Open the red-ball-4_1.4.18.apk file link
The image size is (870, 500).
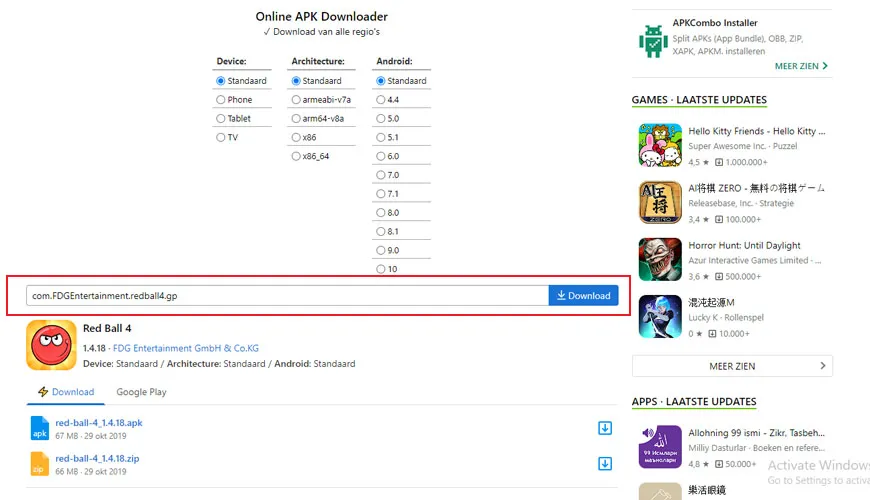pos(99,423)
